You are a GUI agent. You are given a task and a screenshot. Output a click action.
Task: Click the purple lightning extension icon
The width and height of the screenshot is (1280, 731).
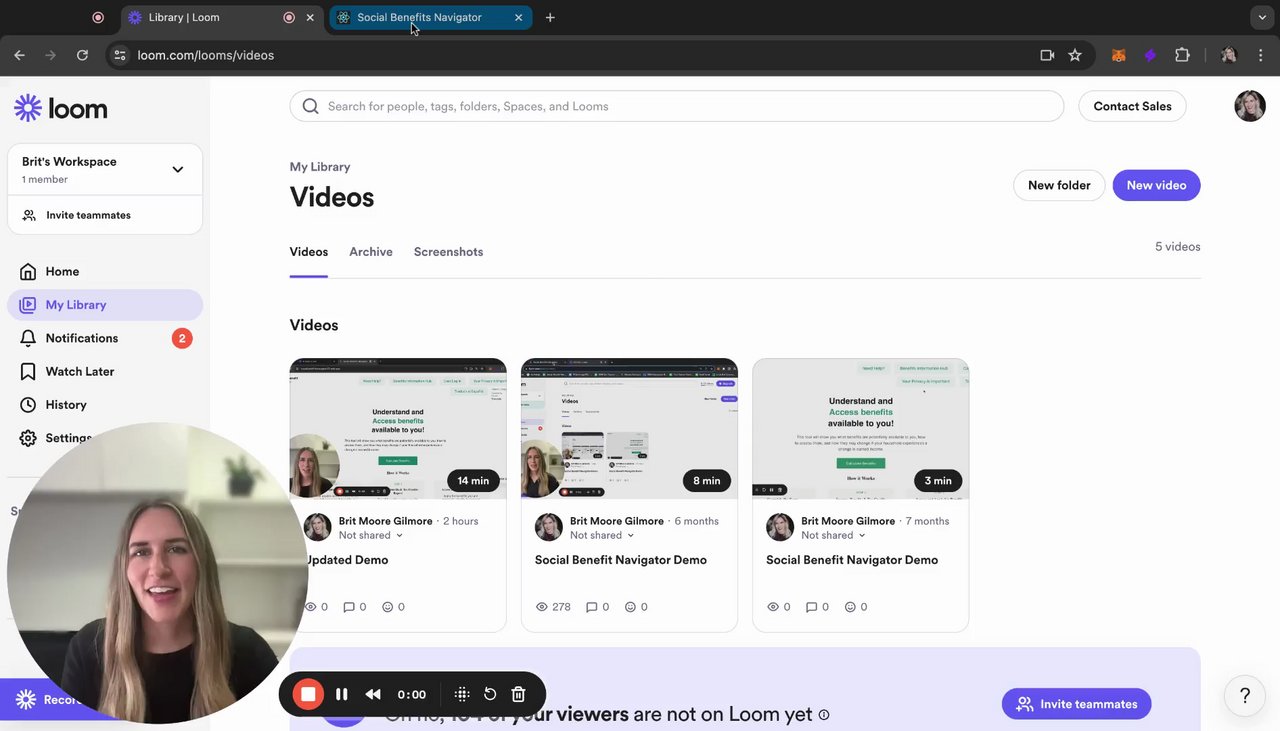[x=1150, y=55]
